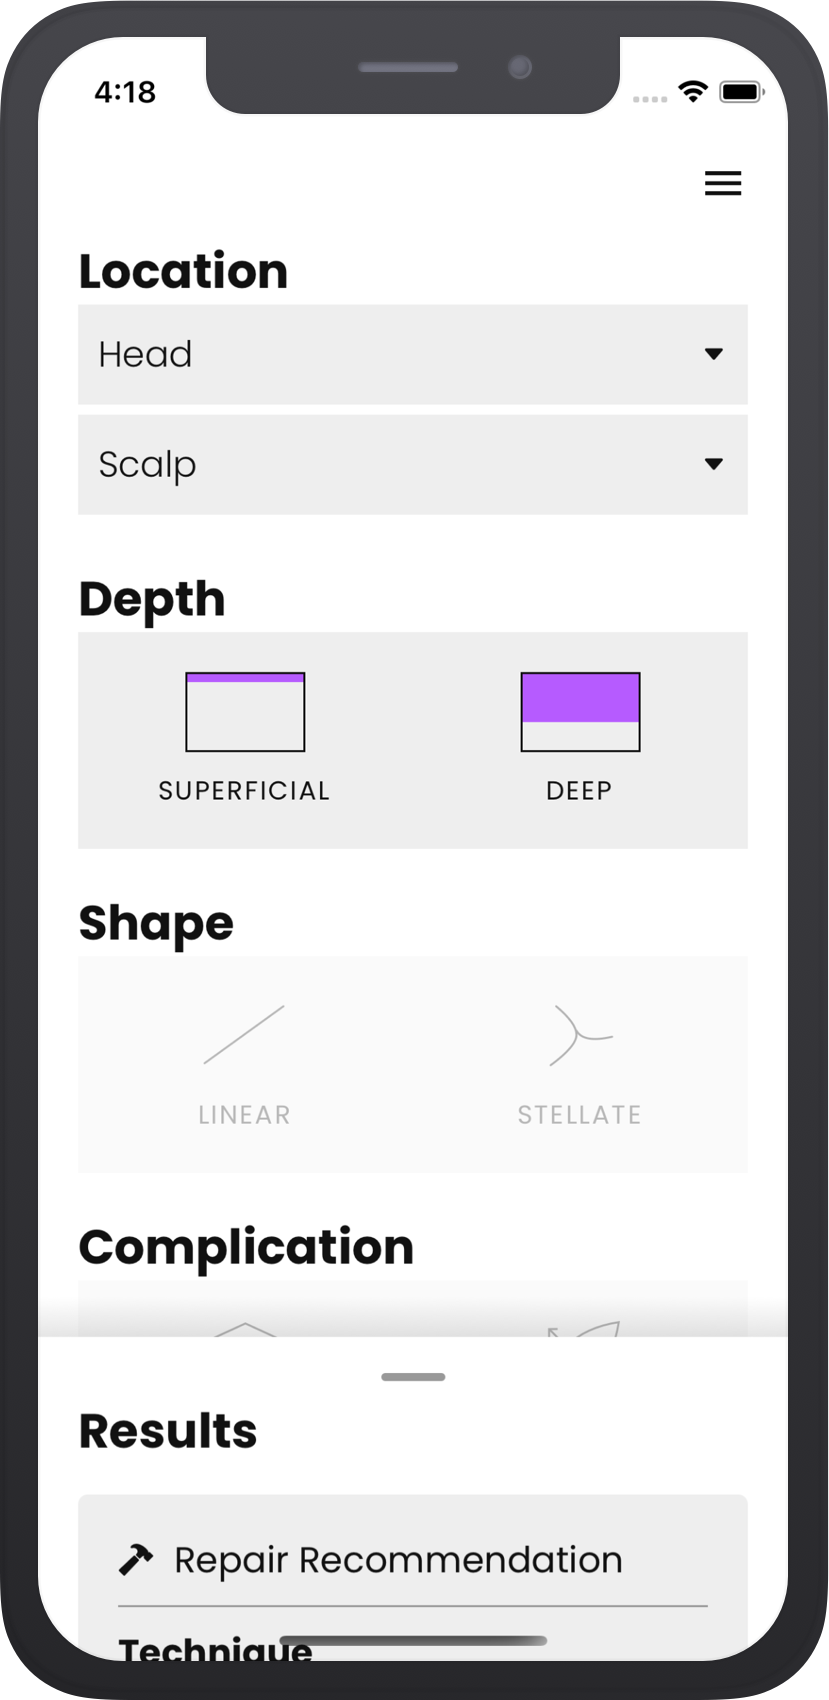Pick the right Complication option icon

(x=585, y=1329)
